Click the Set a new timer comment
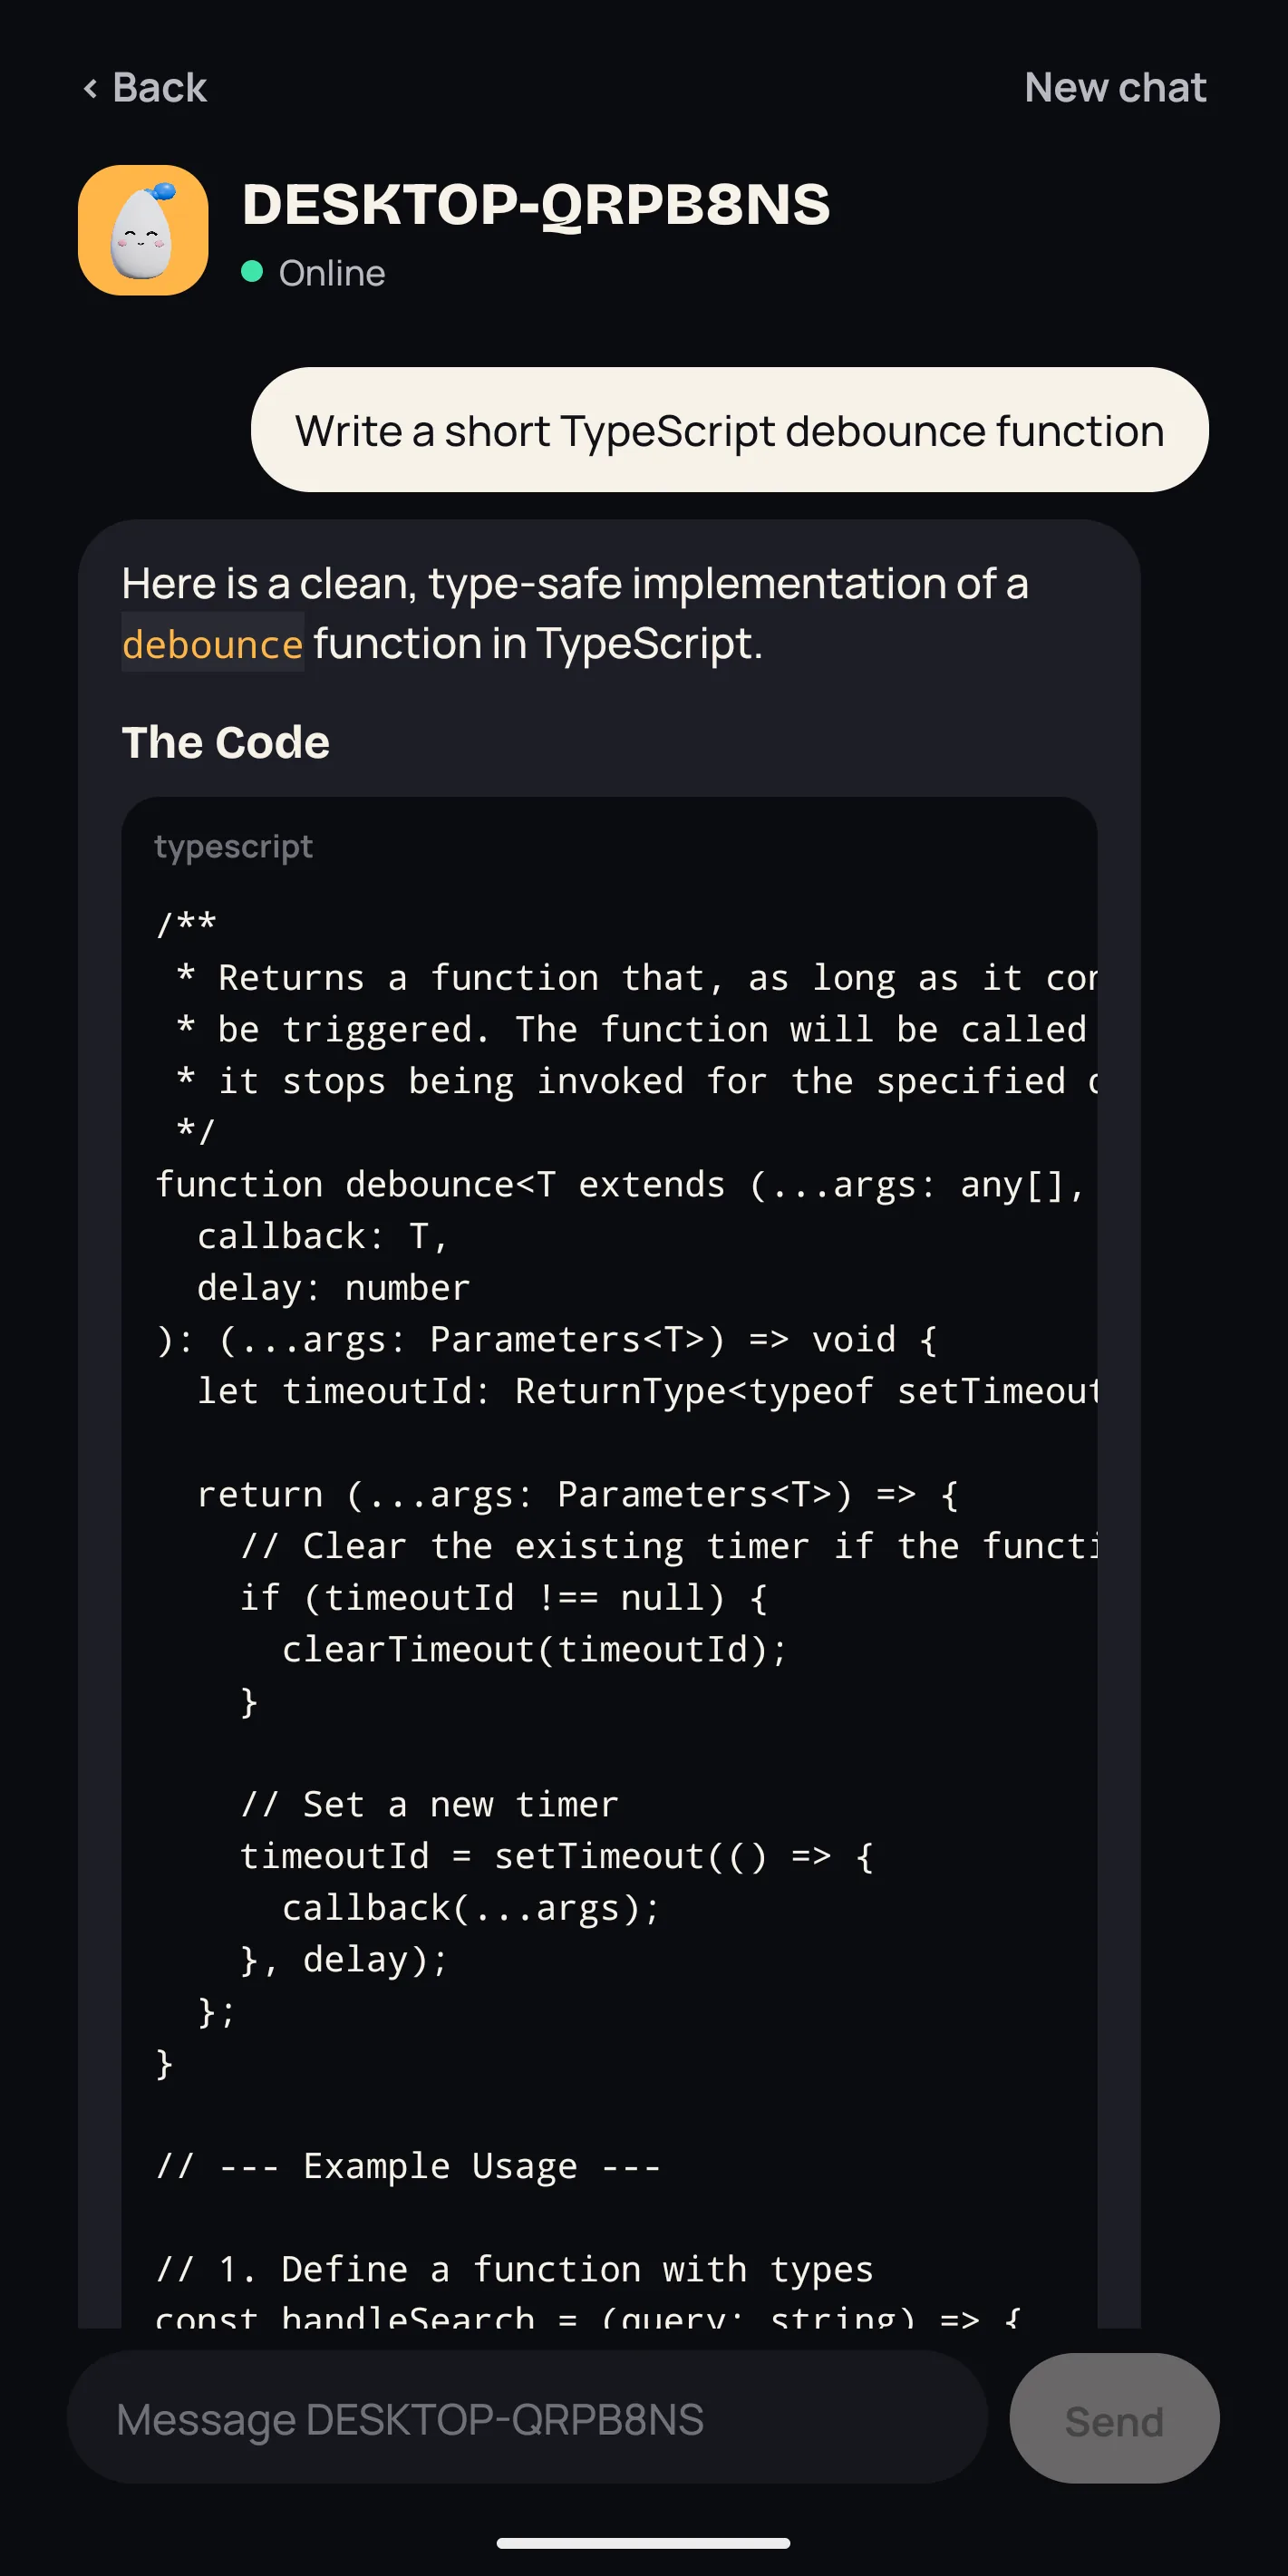 click(429, 1804)
